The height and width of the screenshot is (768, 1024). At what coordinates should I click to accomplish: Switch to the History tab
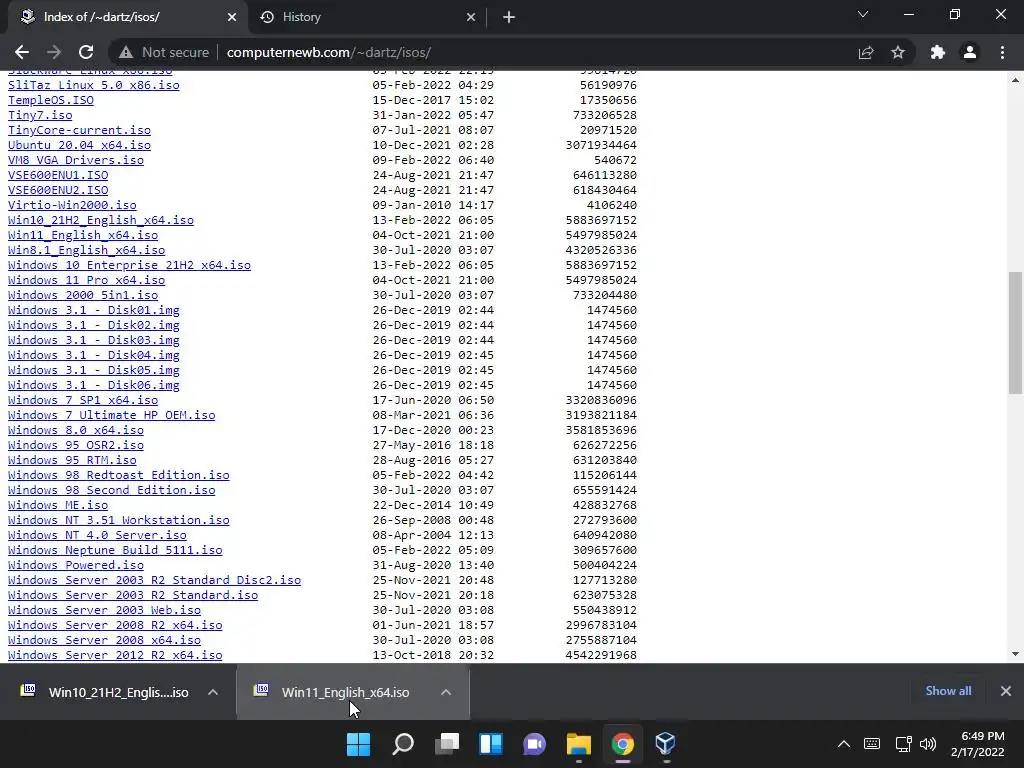point(368,17)
